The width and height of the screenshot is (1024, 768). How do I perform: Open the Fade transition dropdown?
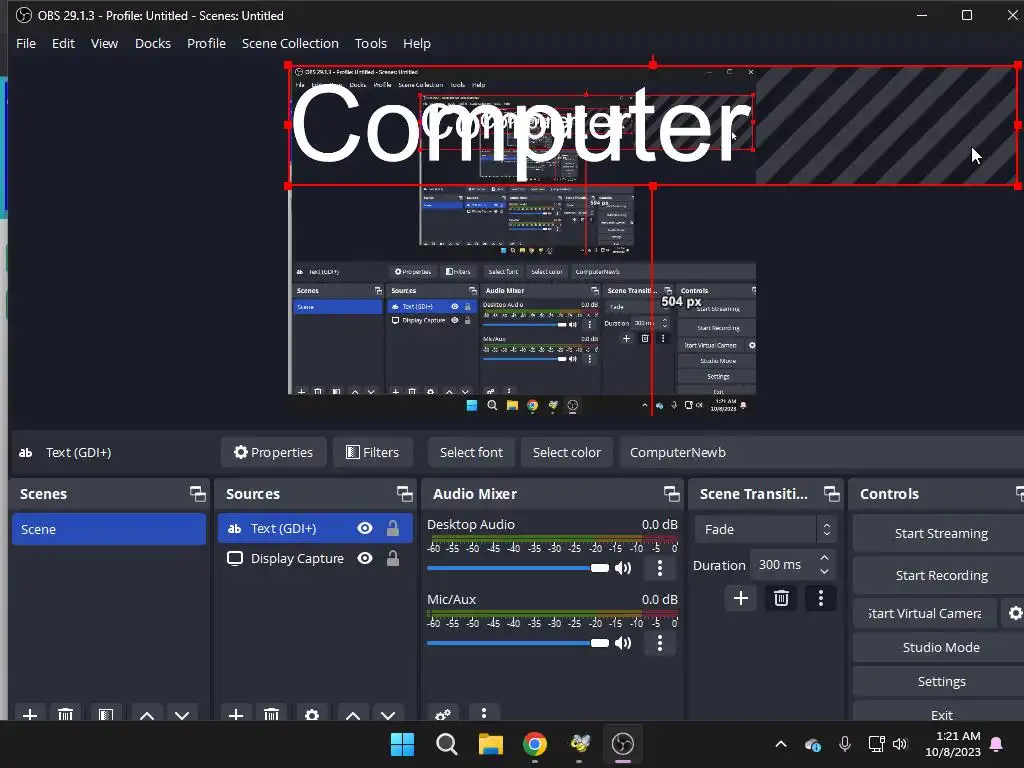[x=765, y=530]
